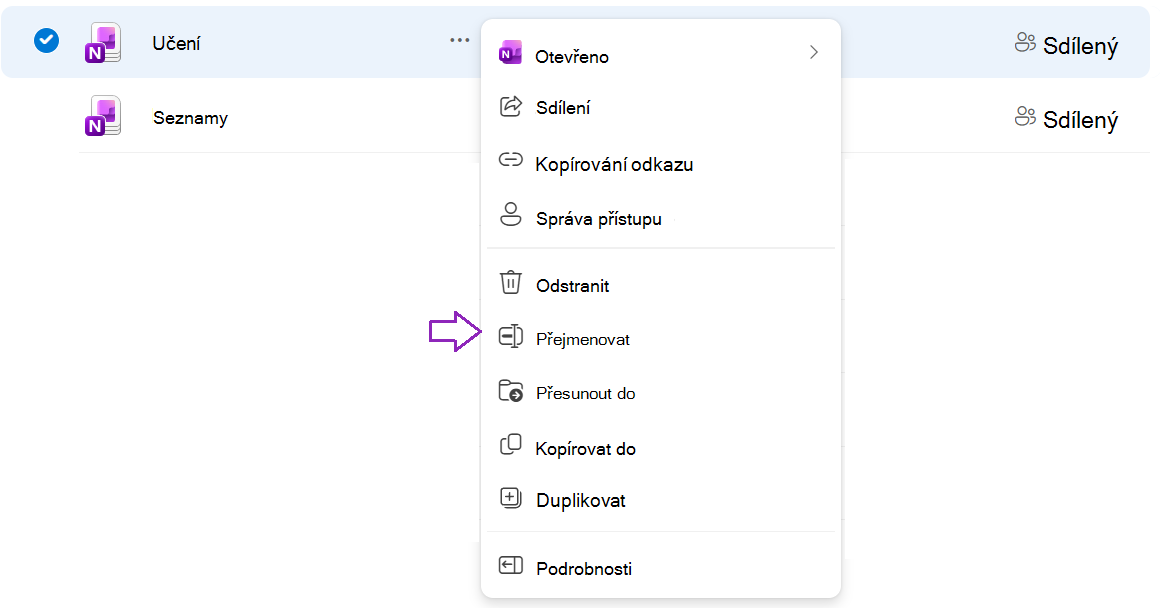This screenshot has height=608, width=1160.
Task: Choose Kopírování odkazu menu entry
Action: coord(614,164)
